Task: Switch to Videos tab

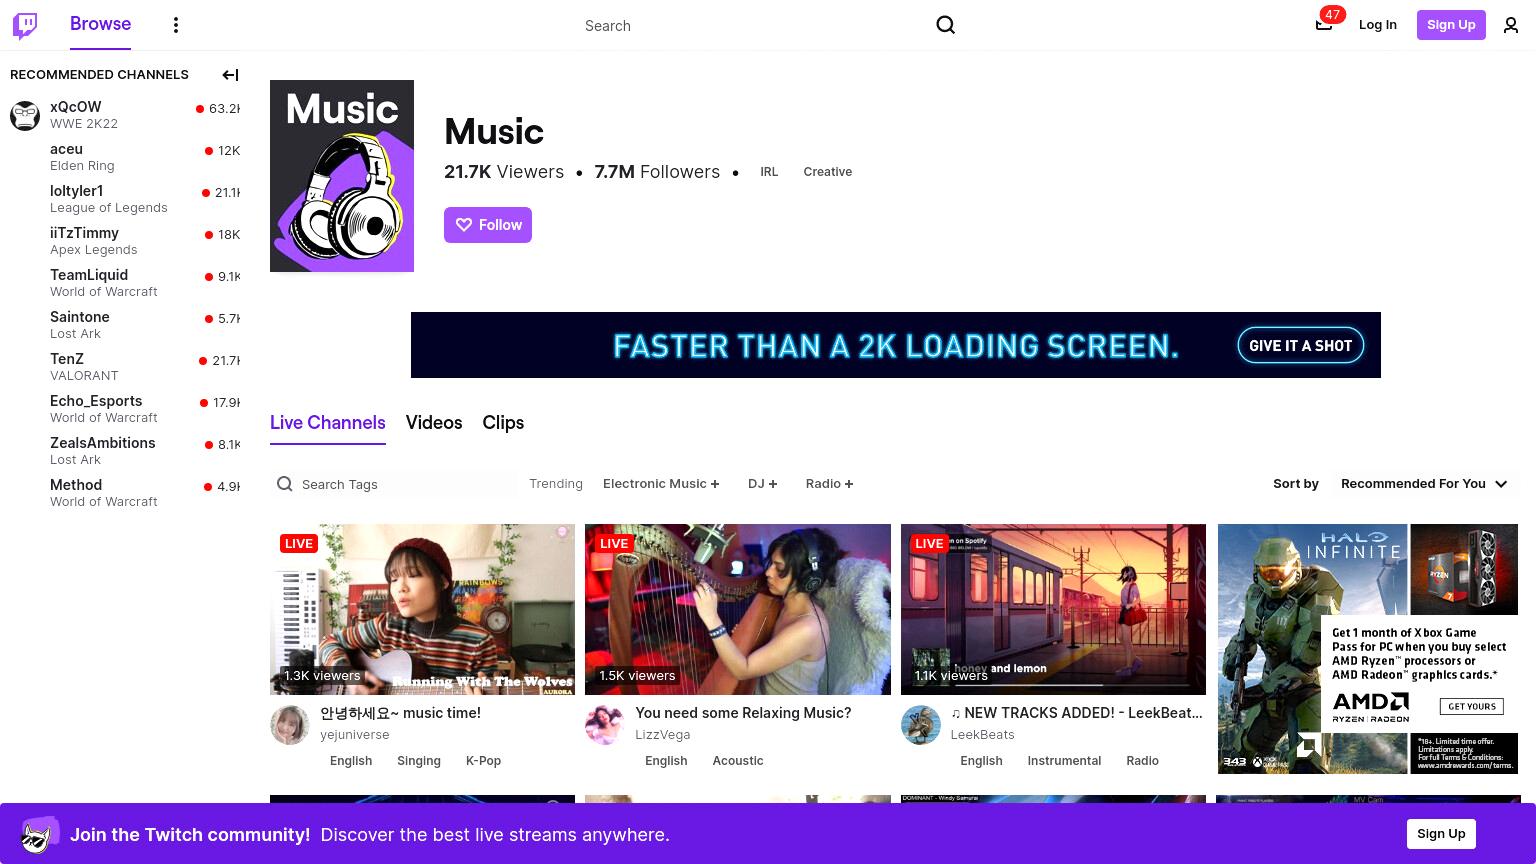Action: (434, 423)
